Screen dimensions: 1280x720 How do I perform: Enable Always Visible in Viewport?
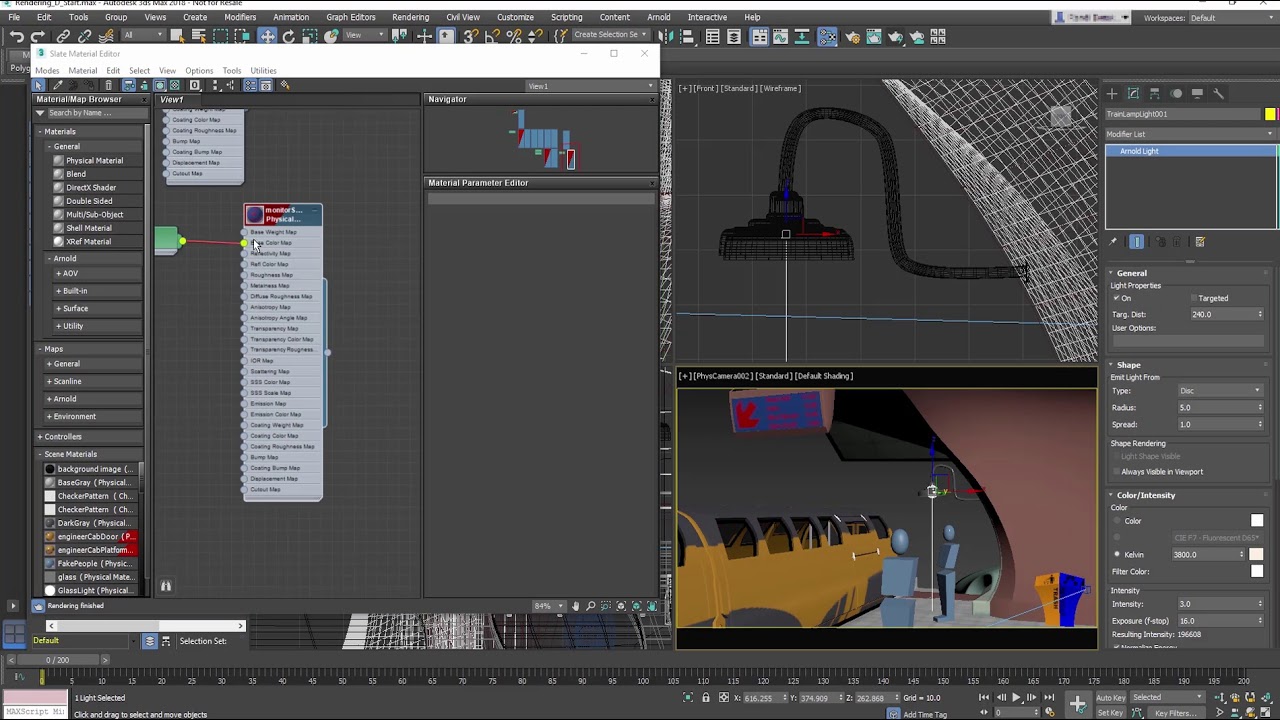[1116, 472]
